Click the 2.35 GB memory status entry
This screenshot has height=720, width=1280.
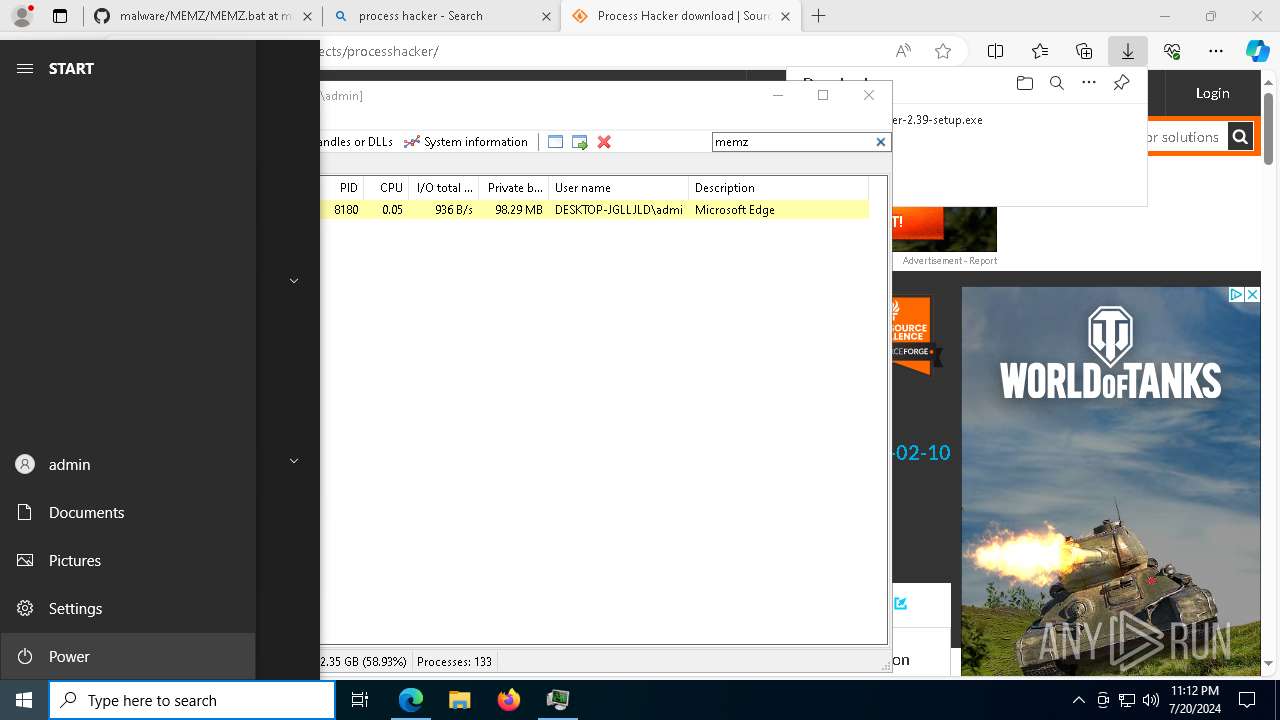point(364,662)
